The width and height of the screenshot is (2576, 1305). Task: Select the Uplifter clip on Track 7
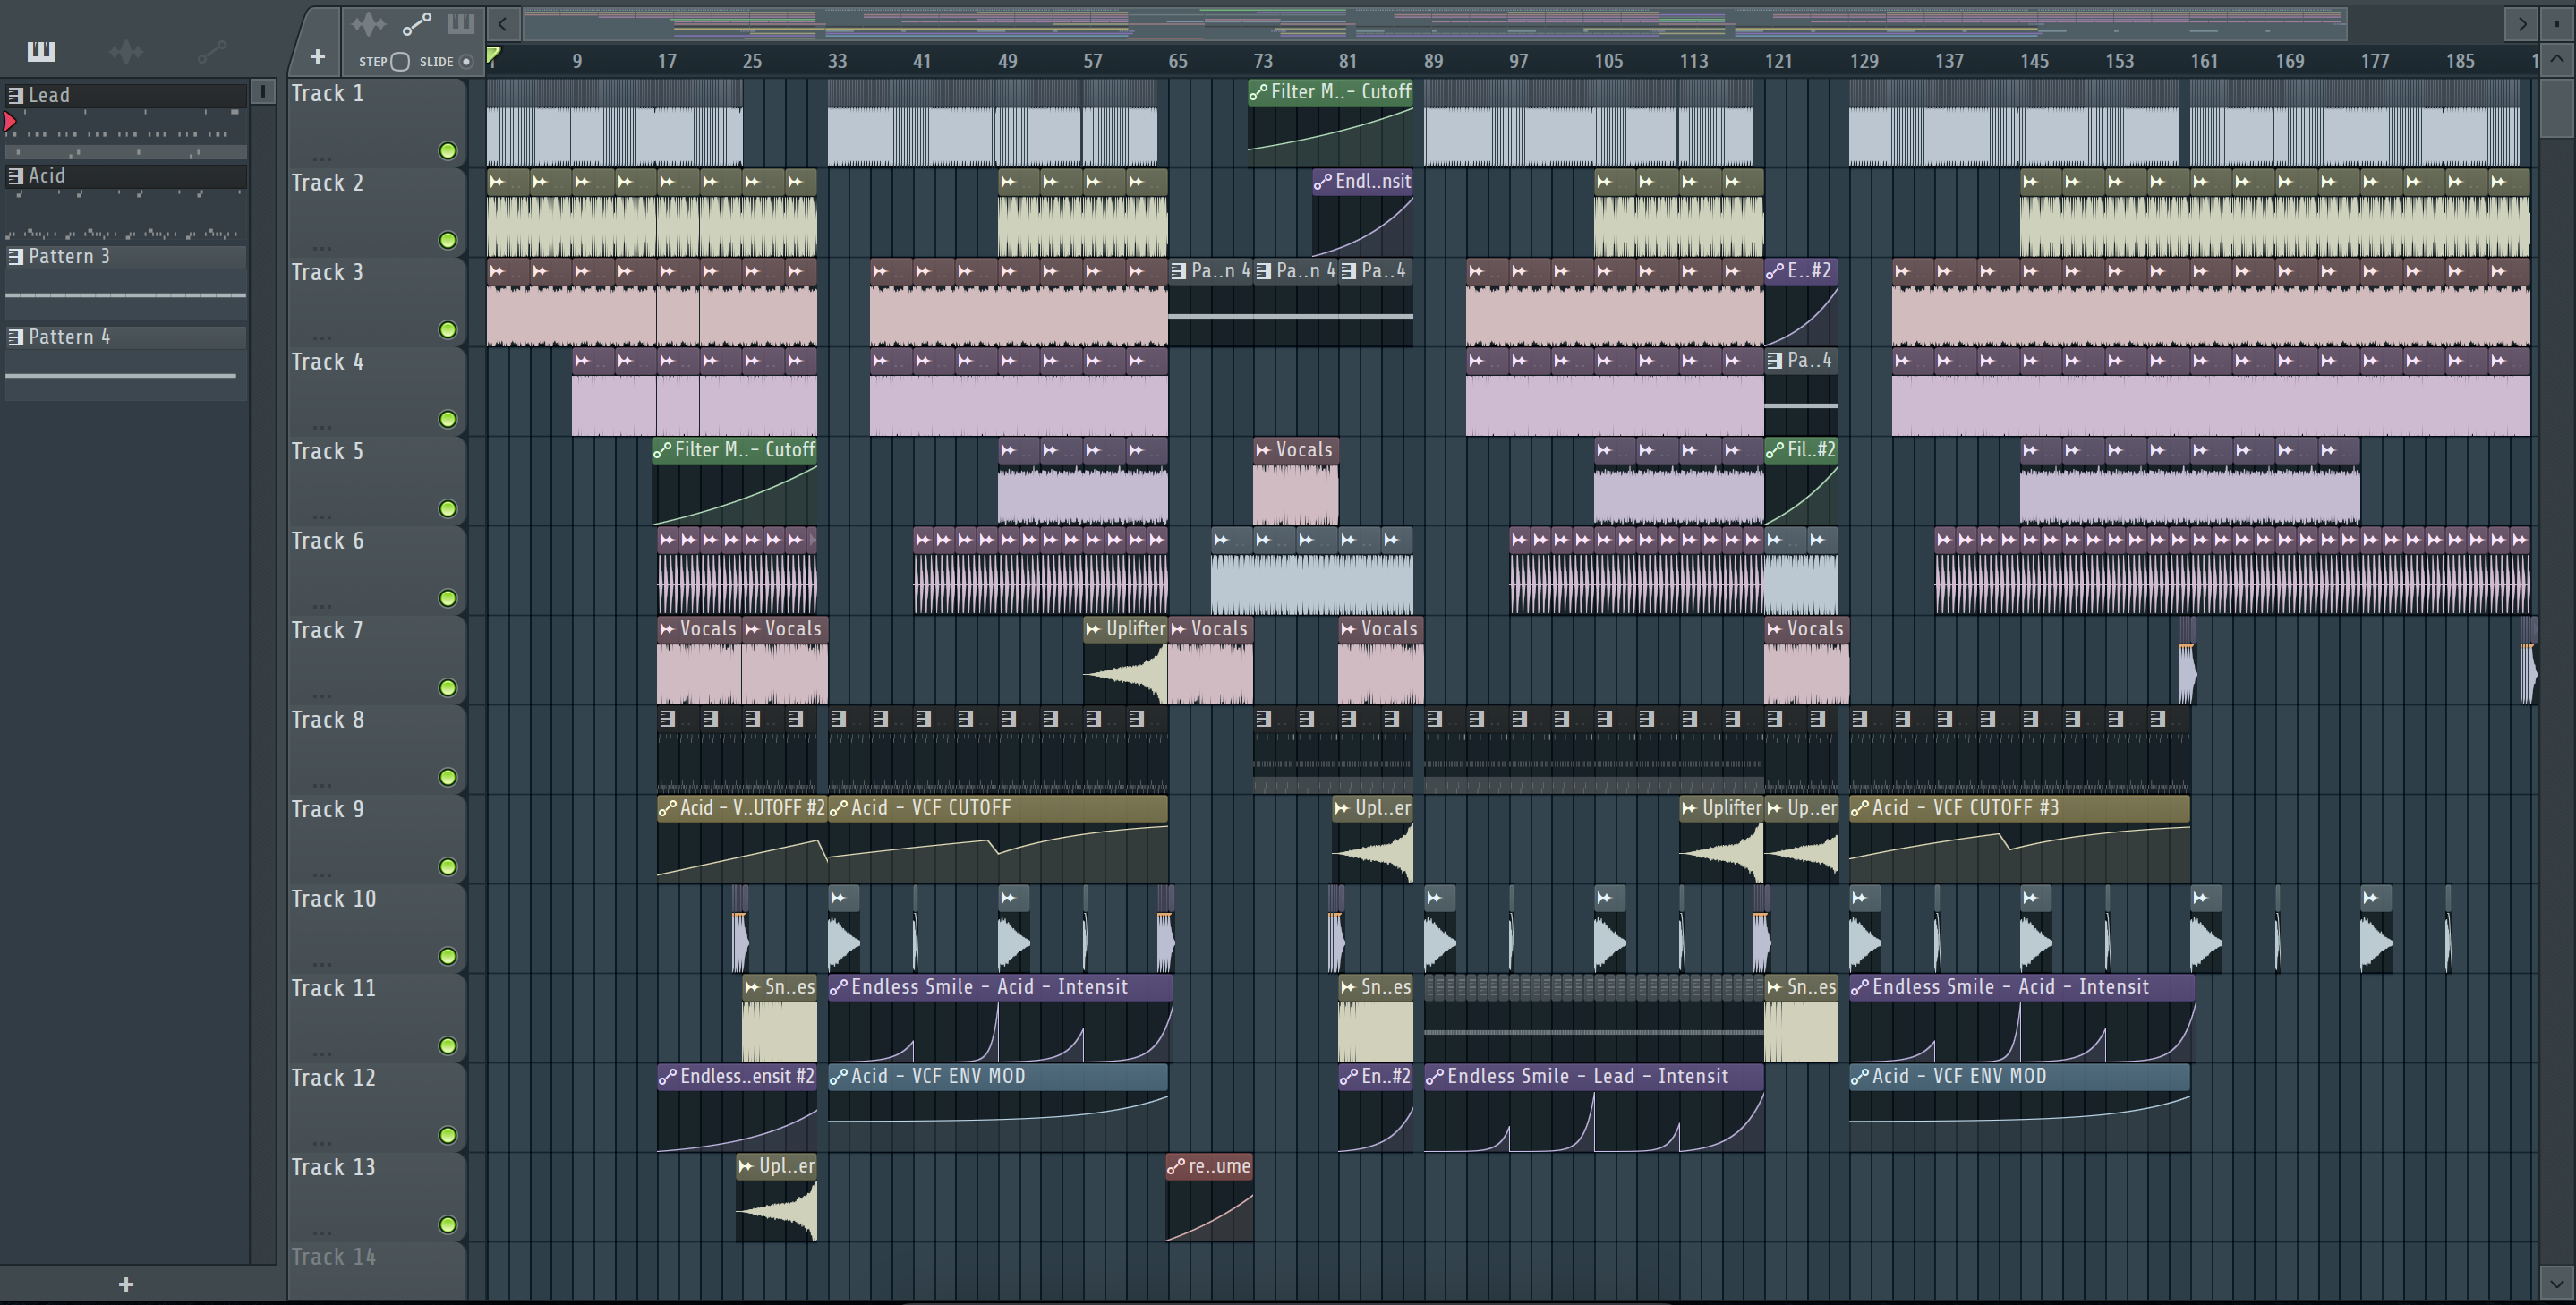click(x=1125, y=660)
